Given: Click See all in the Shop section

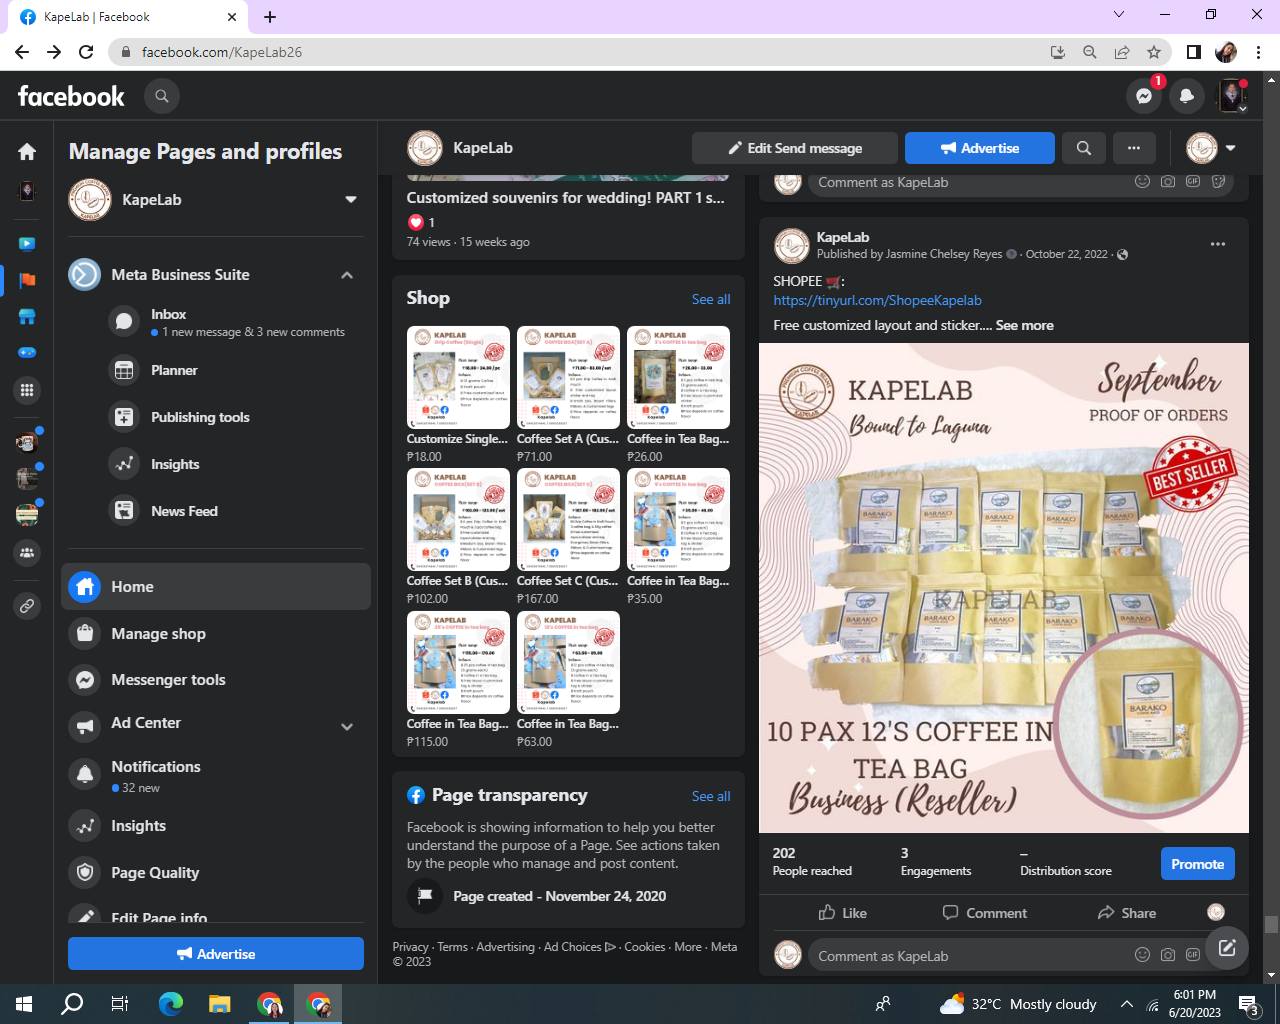Looking at the screenshot, I should tap(711, 299).
